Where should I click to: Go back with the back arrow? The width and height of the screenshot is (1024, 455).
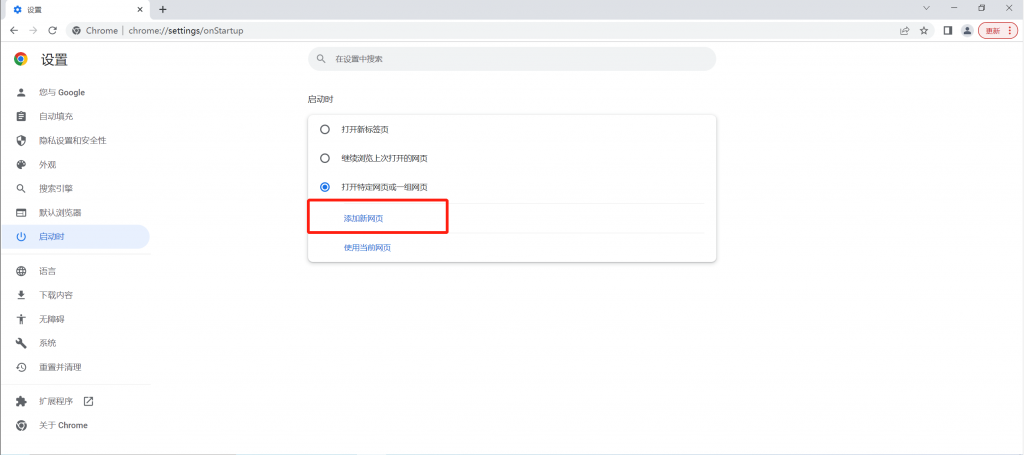coord(14,31)
